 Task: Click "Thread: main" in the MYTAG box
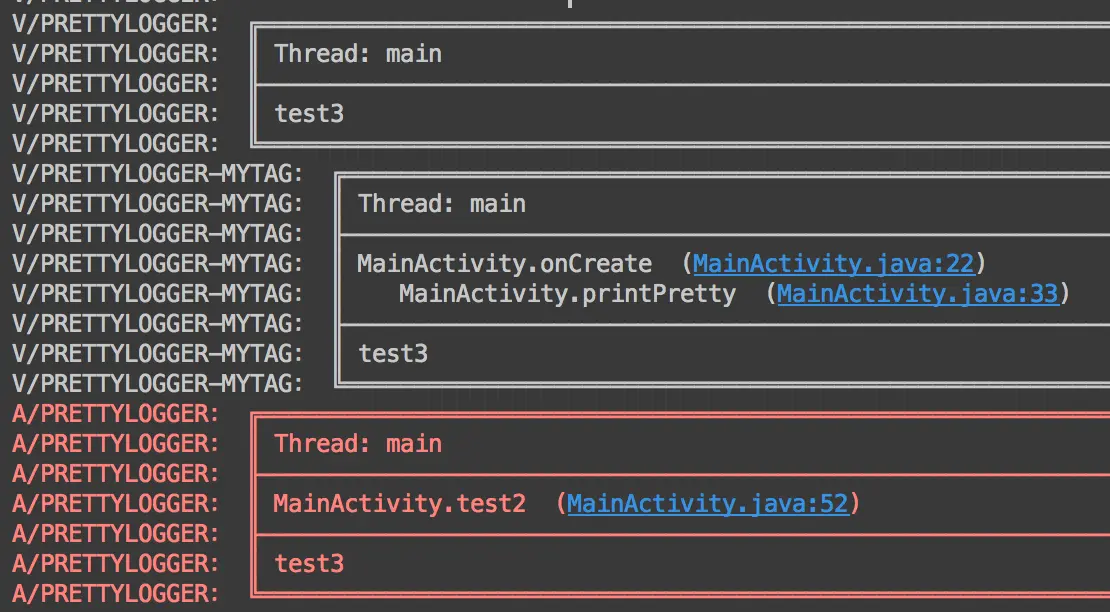(x=441, y=204)
